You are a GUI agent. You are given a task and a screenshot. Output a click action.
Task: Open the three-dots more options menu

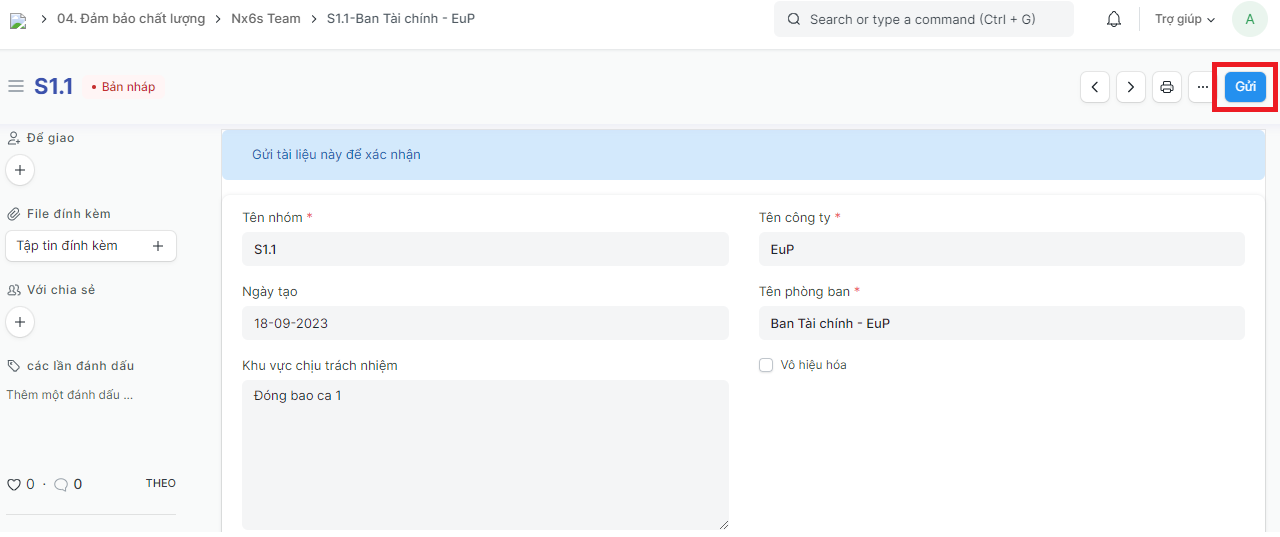click(x=1203, y=87)
